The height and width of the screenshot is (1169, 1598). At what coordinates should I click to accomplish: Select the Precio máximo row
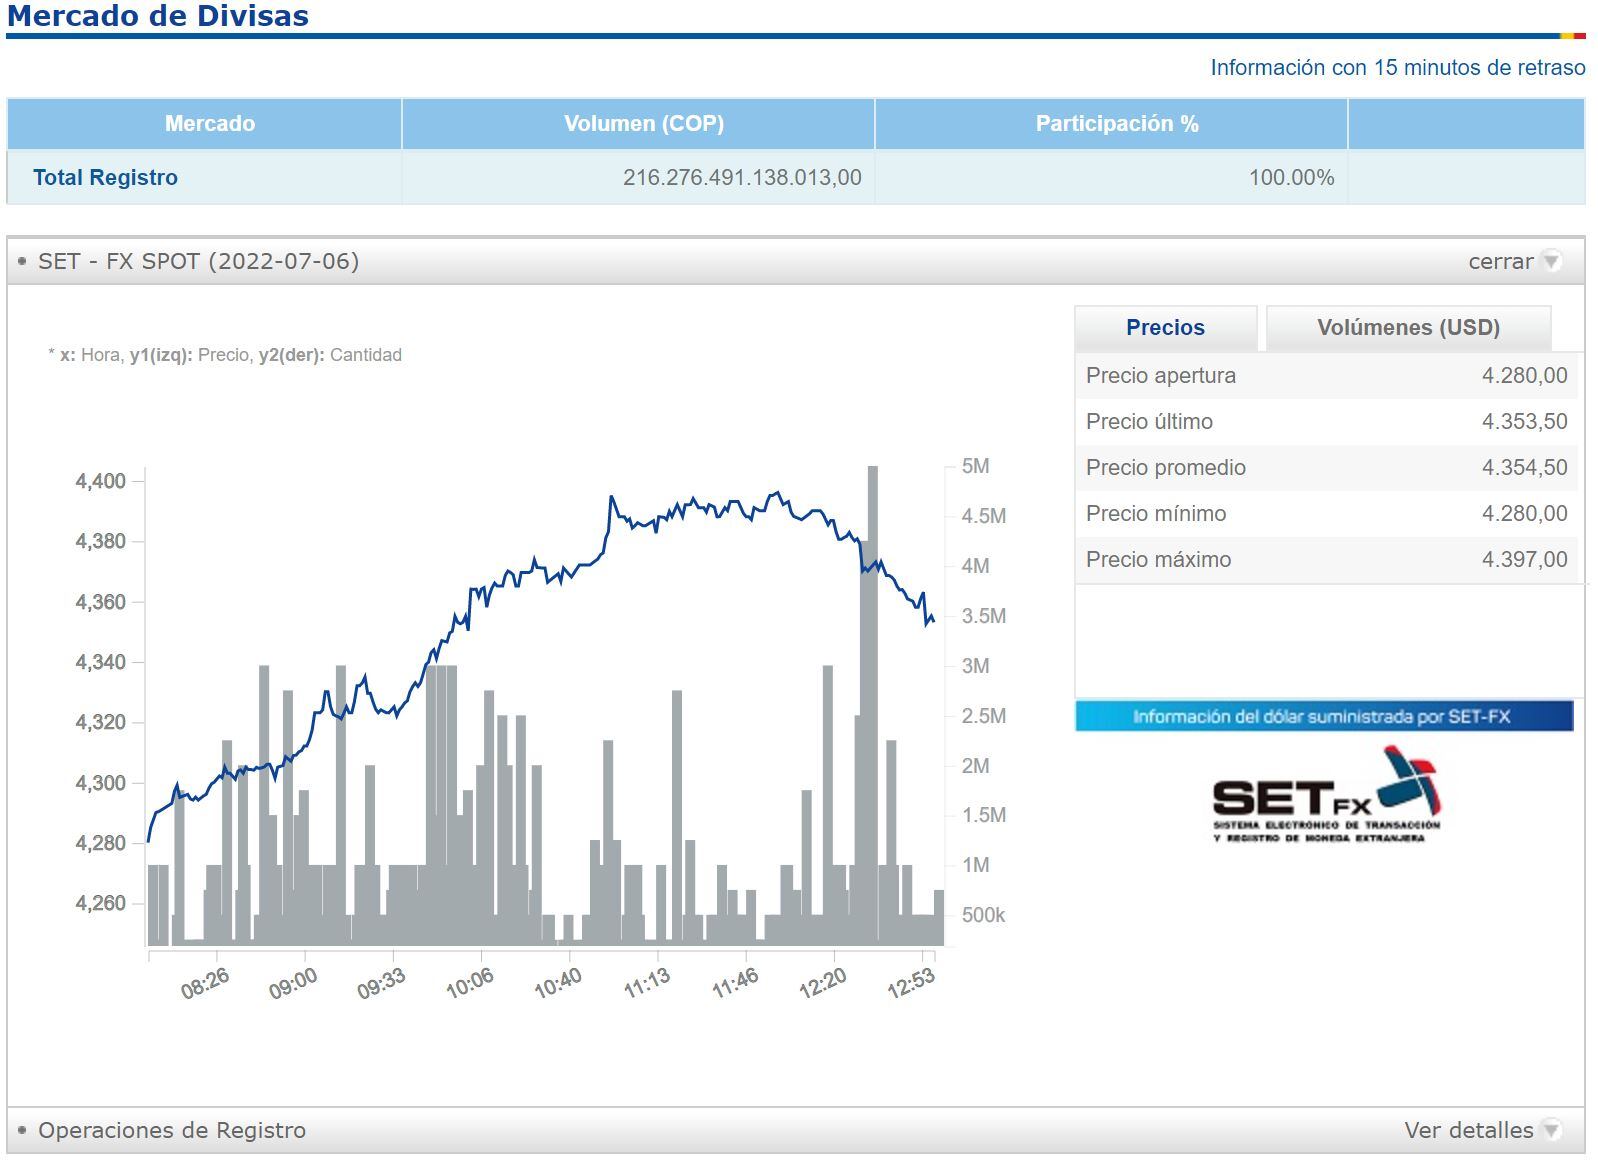click(1326, 560)
